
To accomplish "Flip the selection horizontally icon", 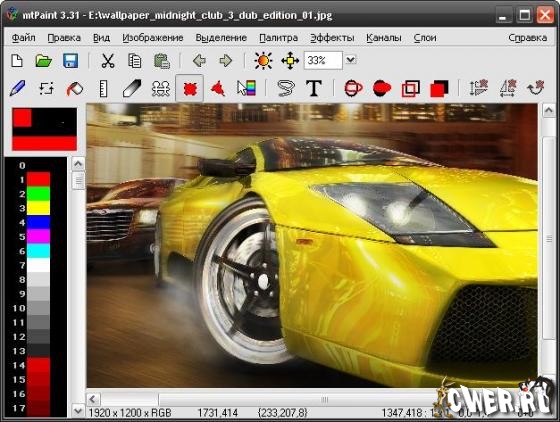I will point(508,88).
